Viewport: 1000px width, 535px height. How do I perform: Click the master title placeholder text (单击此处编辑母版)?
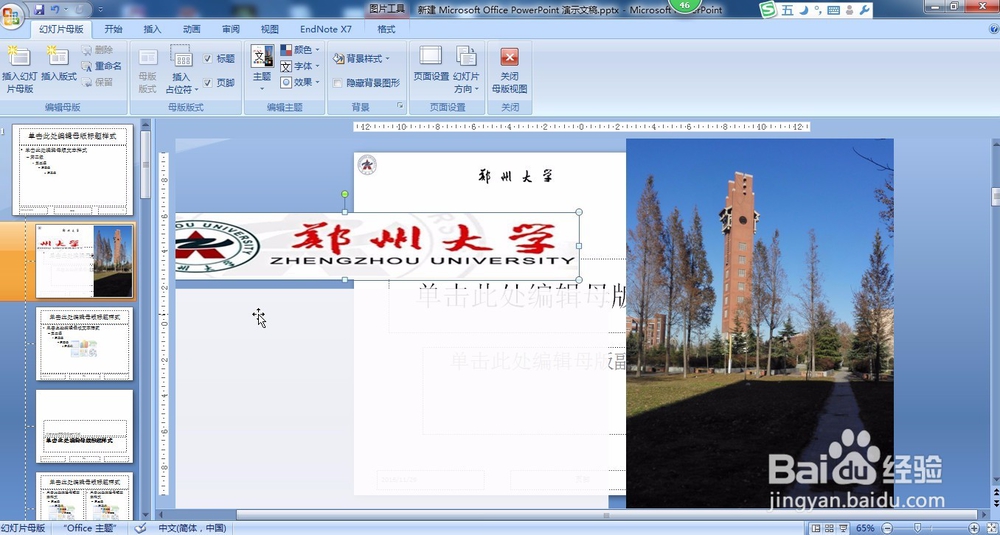(520, 296)
